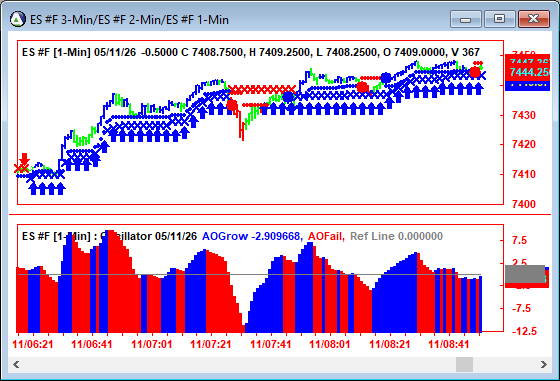Click the 7400 price axis label

(x=524, y=204)
